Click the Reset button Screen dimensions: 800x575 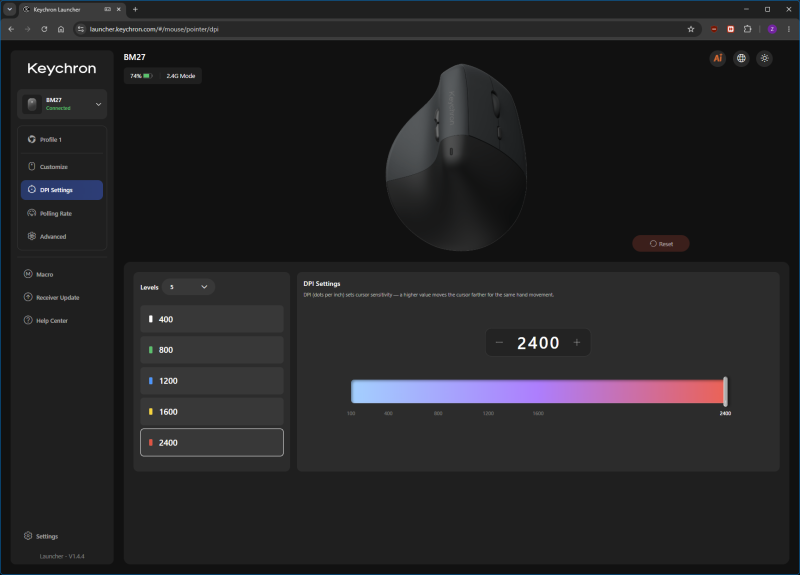point(661,244)
